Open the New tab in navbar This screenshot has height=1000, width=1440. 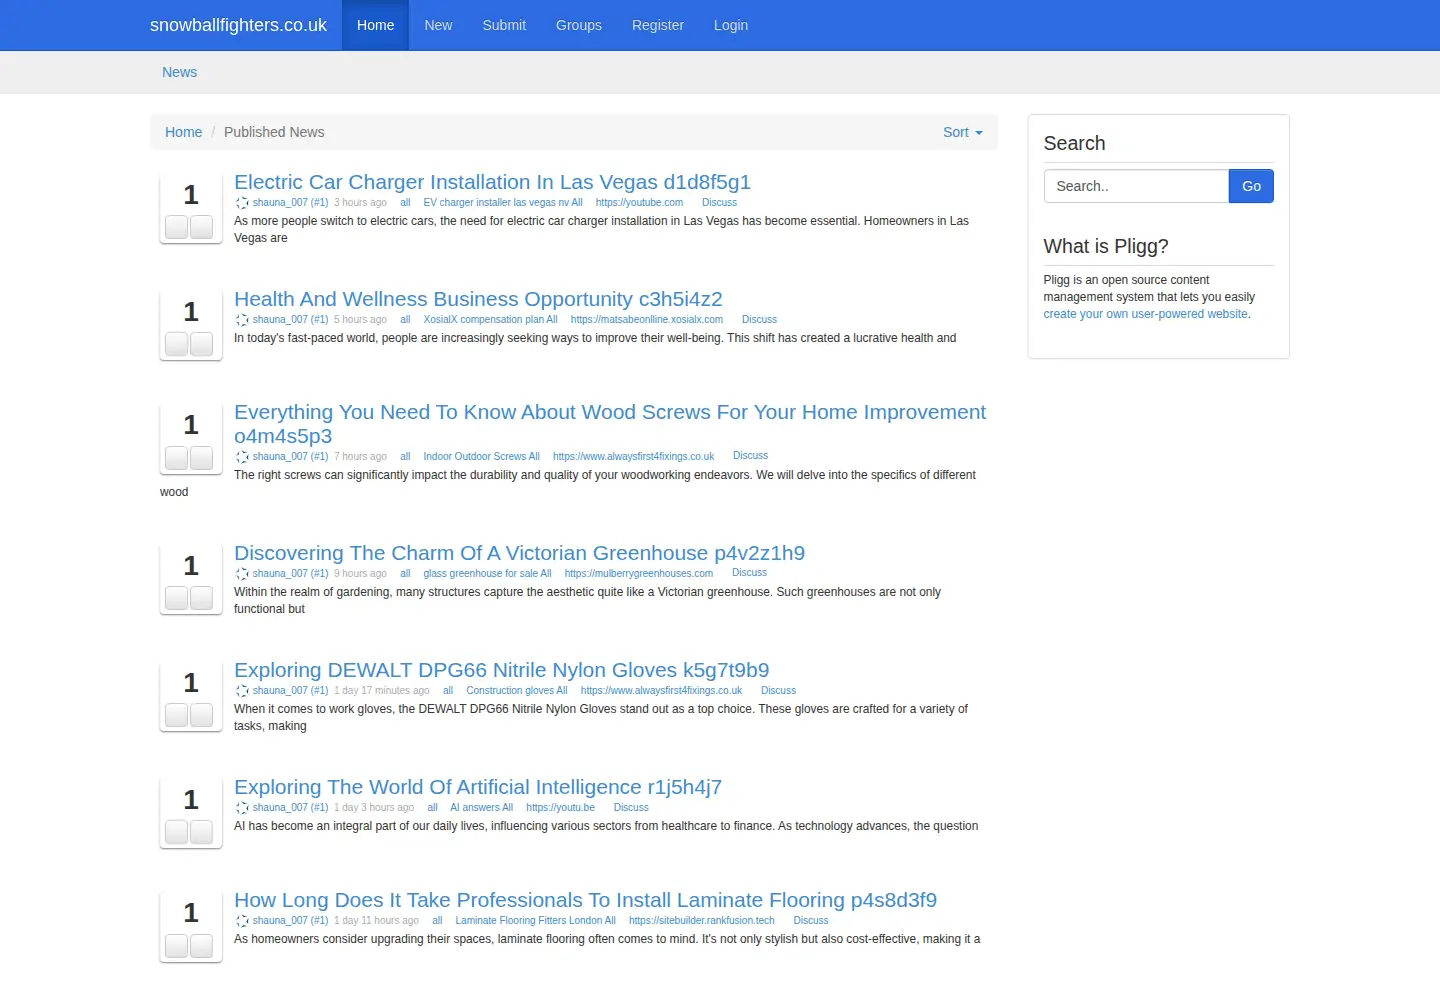[x=438, y=25]
